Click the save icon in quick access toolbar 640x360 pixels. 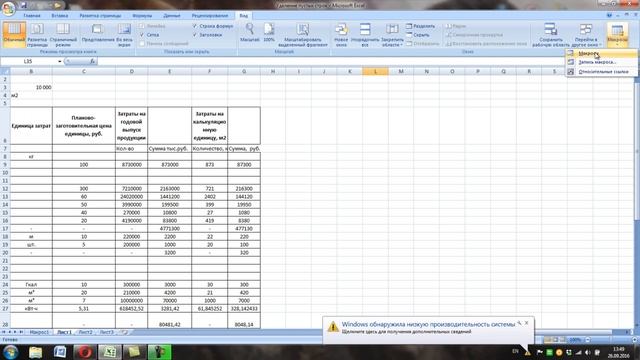point(24,5)
